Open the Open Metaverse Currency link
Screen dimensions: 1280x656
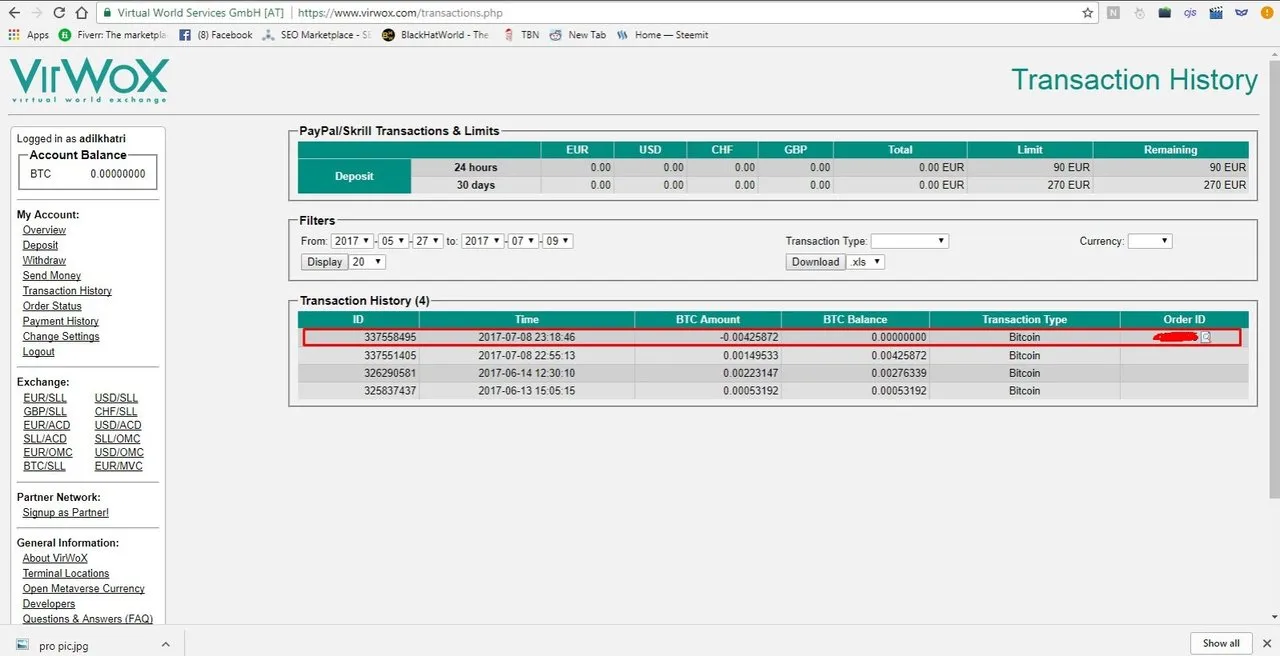point(84,588)
